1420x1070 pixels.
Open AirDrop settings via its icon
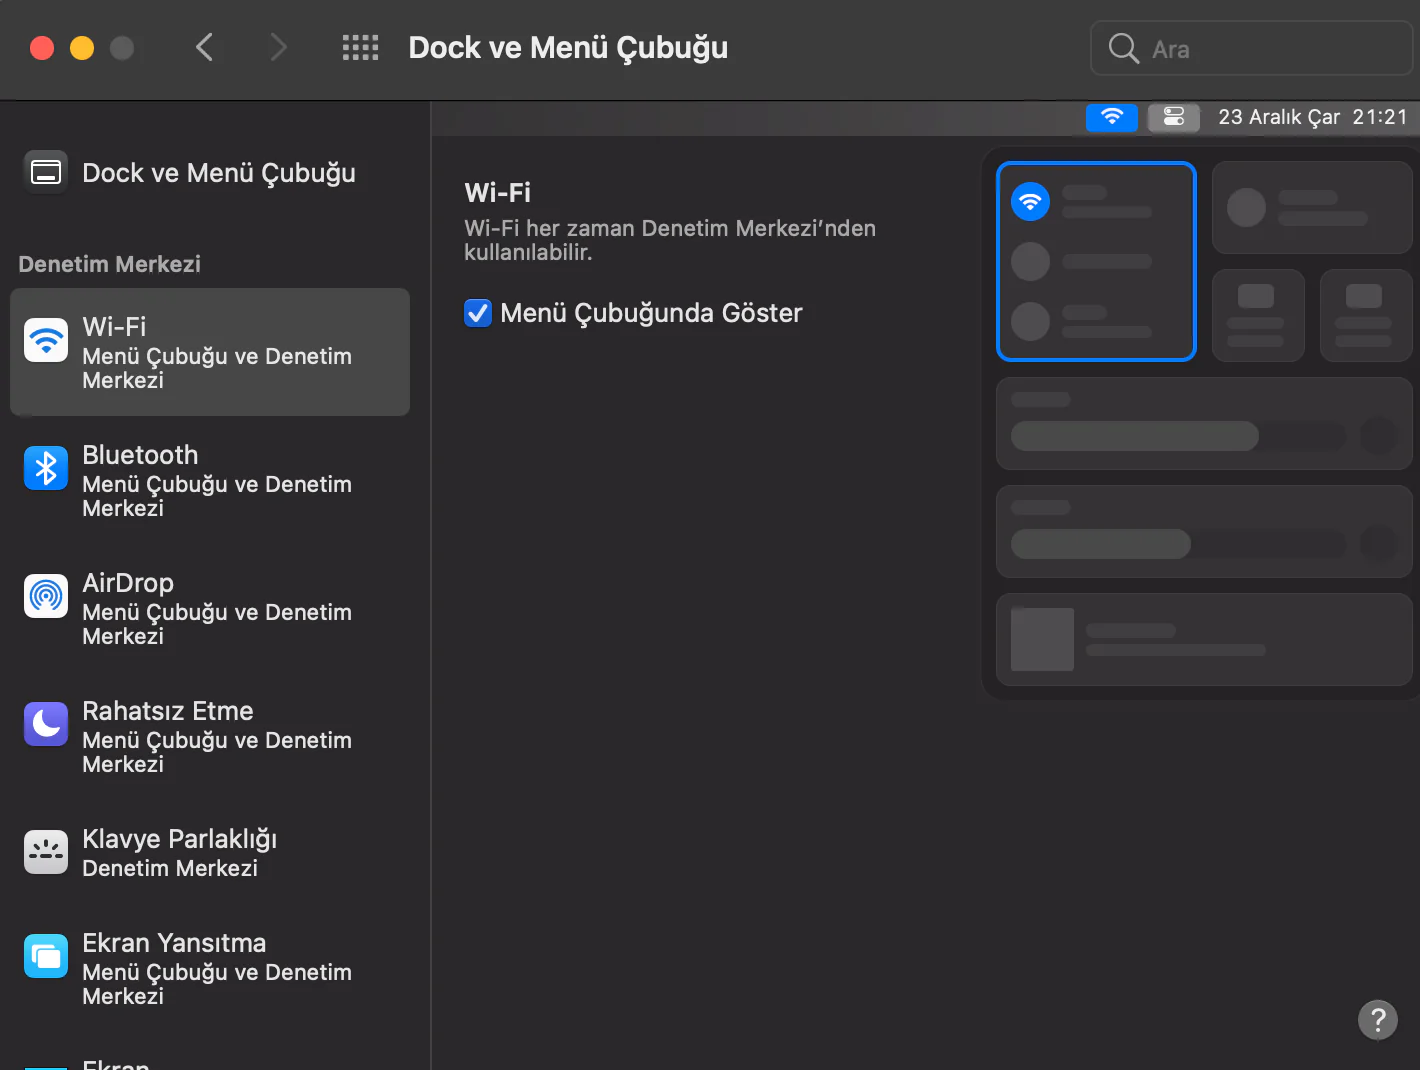(x=46, y=596)
